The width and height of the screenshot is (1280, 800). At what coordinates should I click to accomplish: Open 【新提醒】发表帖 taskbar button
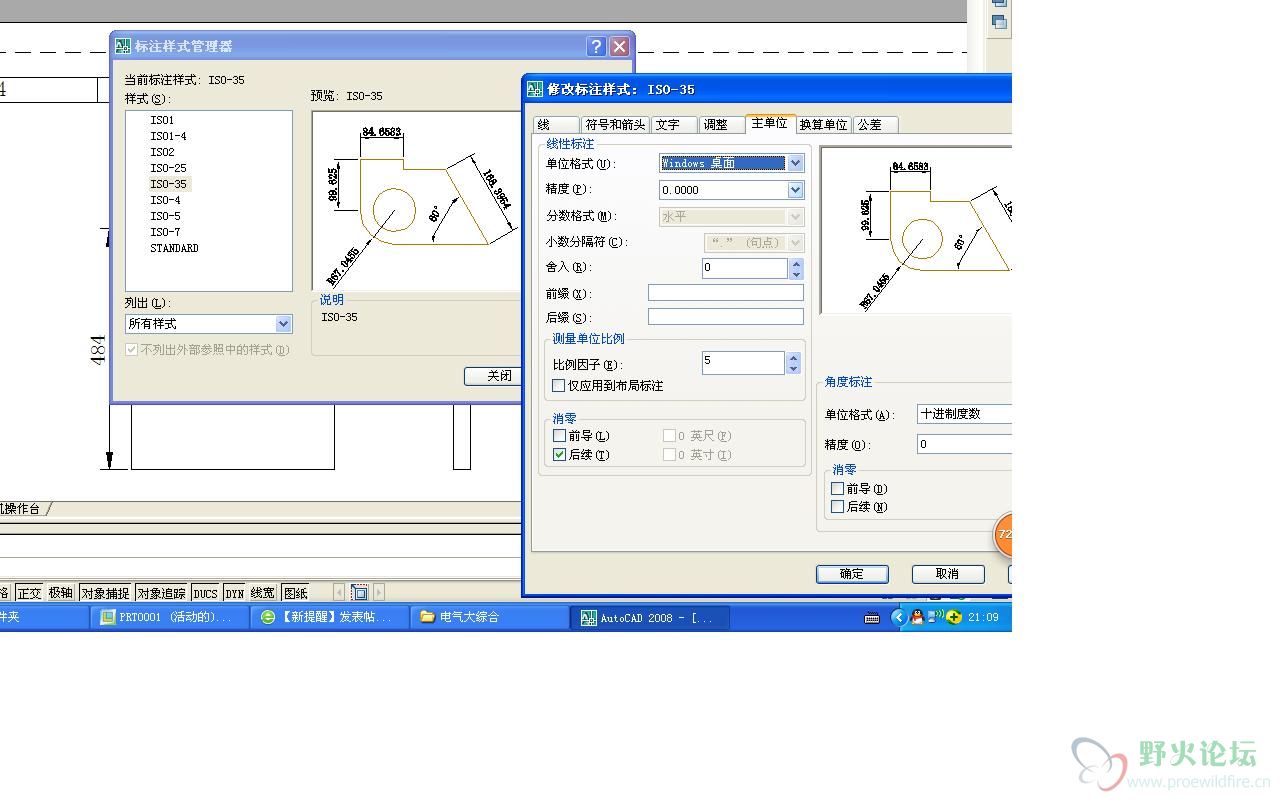[x=330, y=617]
